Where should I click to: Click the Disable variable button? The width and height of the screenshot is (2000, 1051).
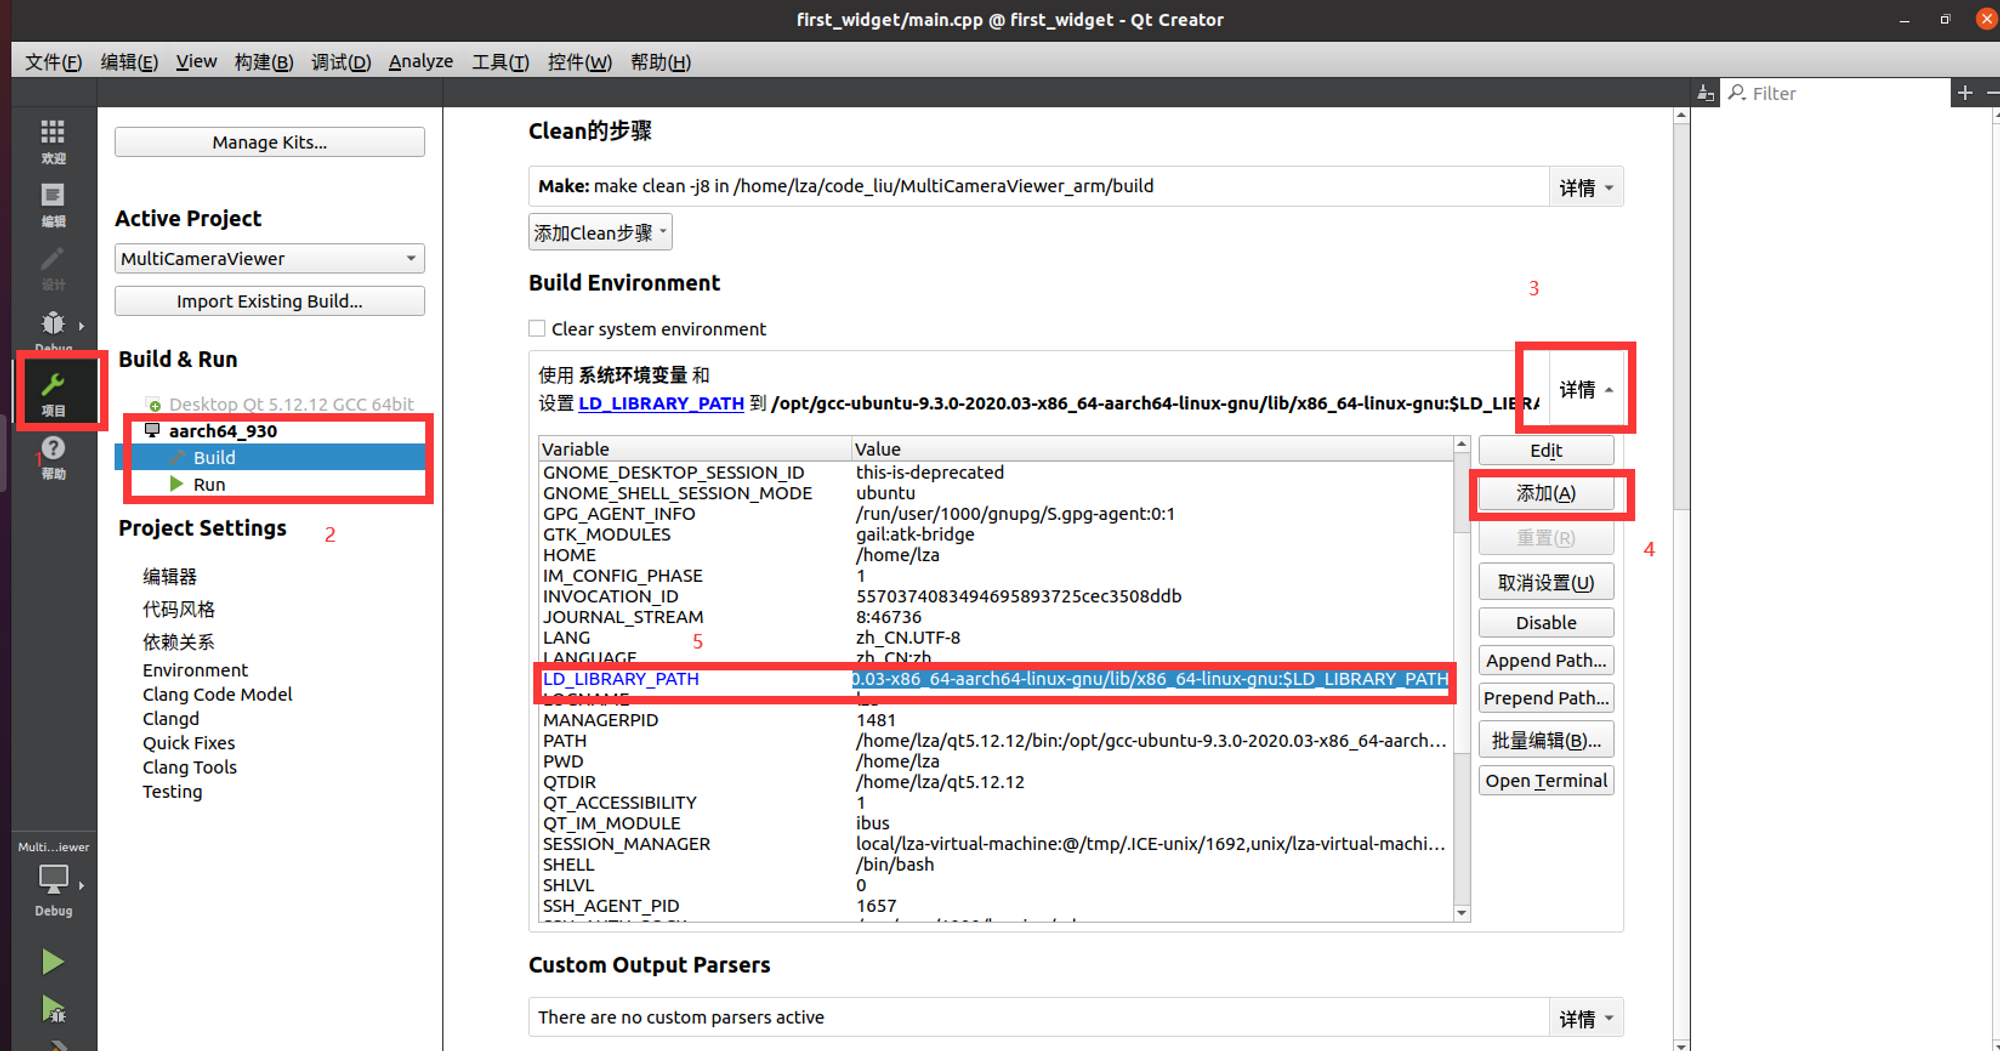(x=1545, y=622)
